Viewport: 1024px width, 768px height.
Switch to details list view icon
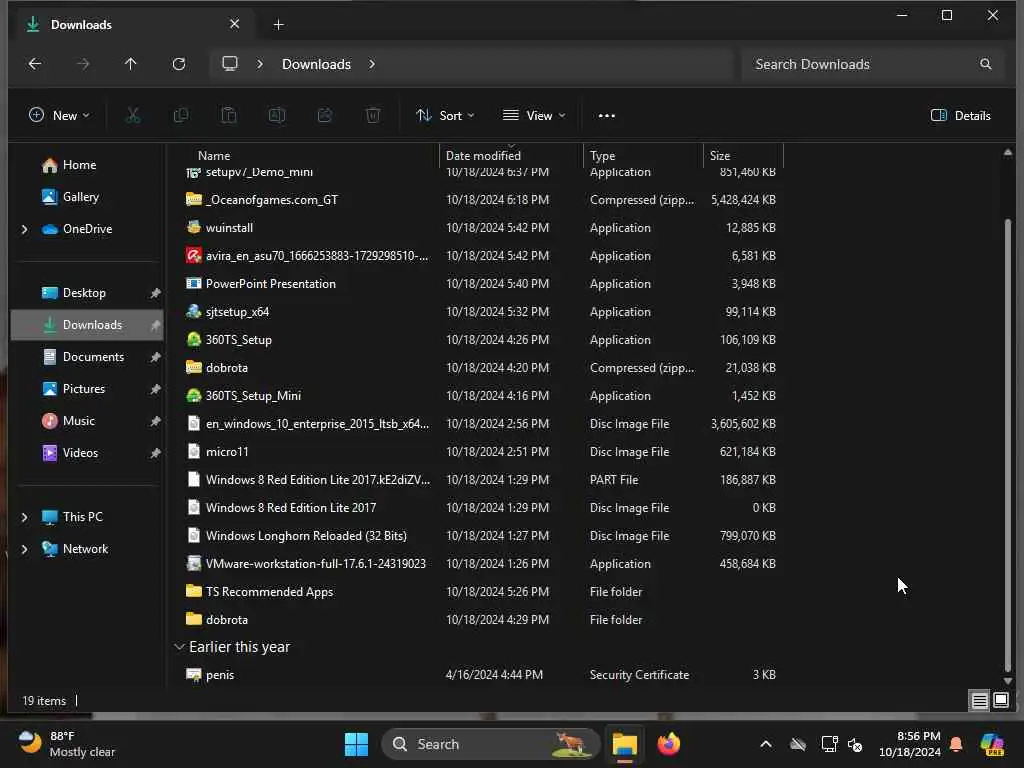[x=979, y=701]
